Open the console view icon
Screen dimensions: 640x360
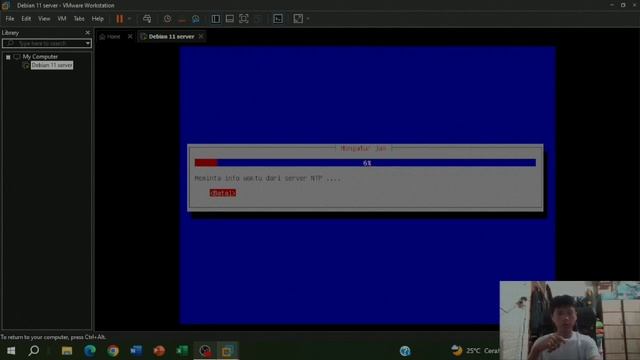tap(278, 19)
